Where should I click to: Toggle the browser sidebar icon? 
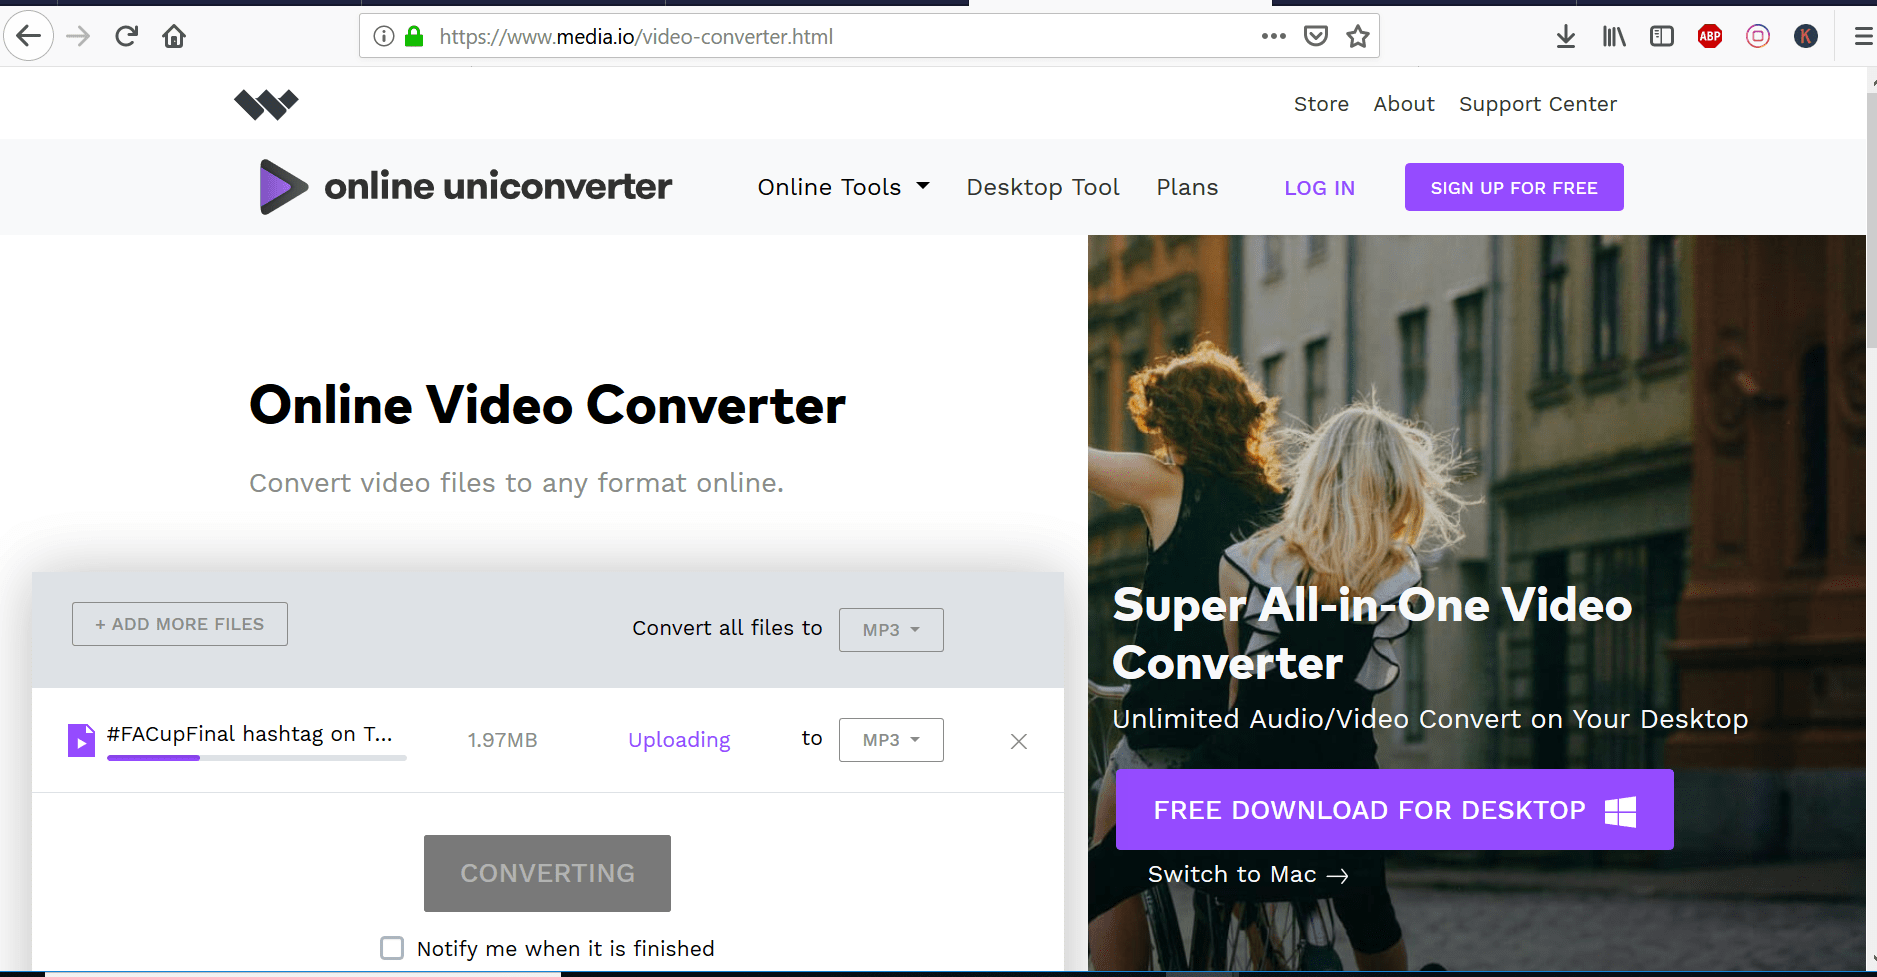point(1662,36)
